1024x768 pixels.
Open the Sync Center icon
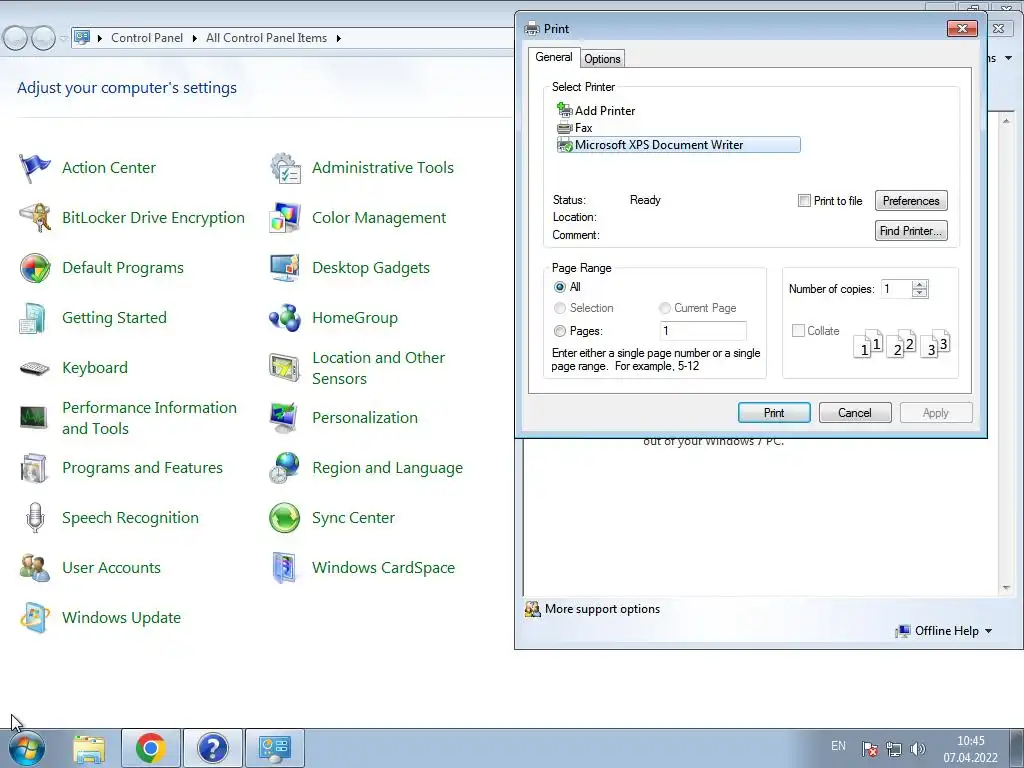coord(285,518)
